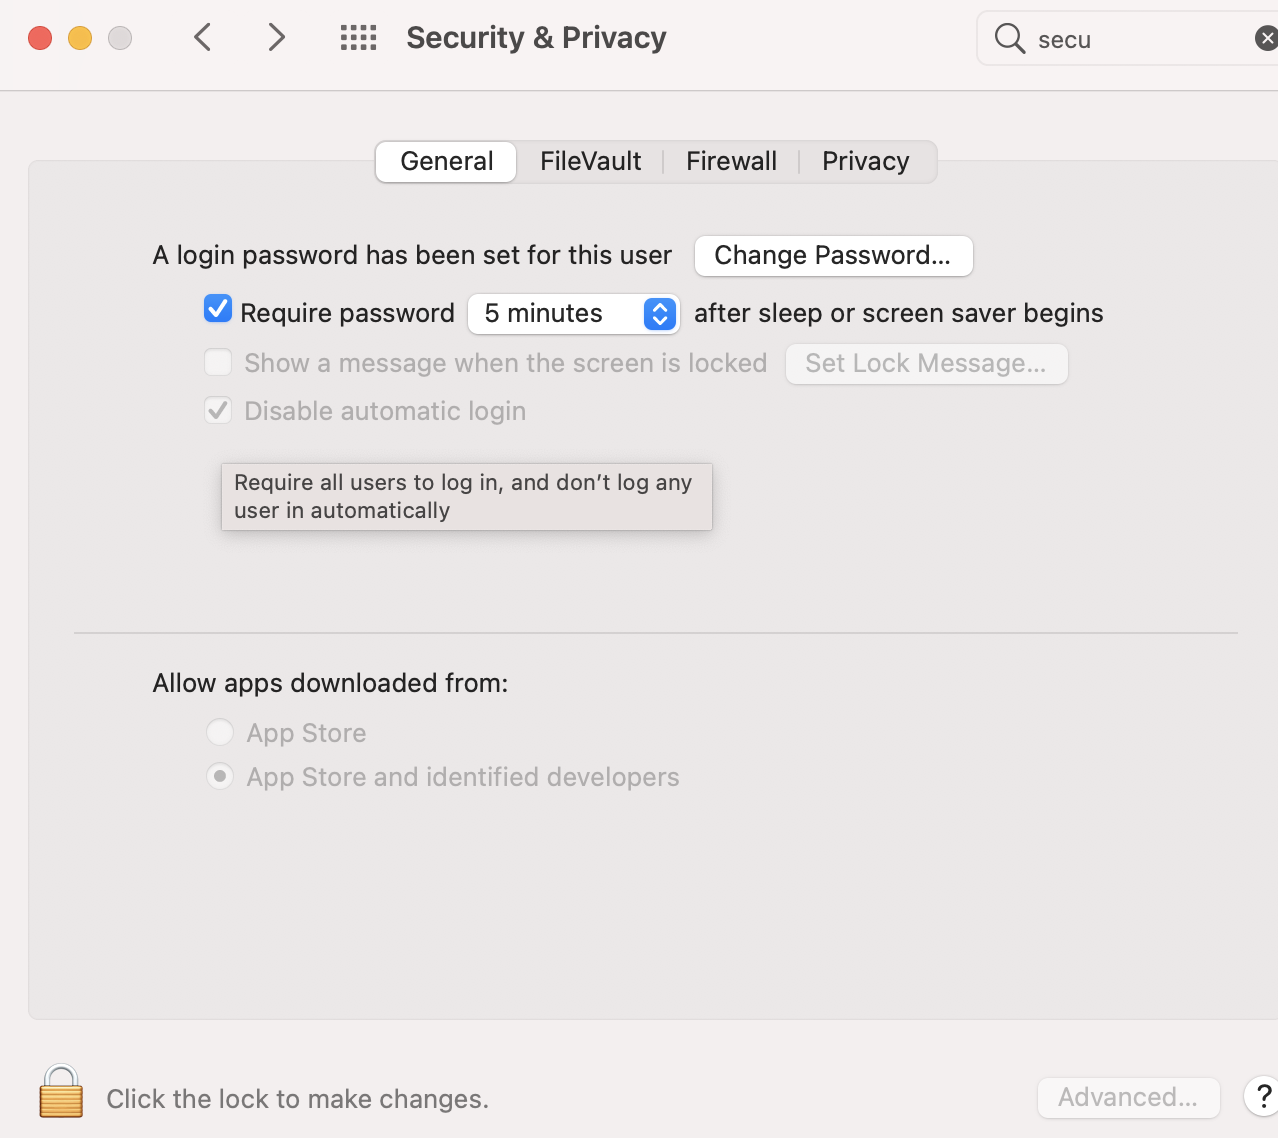Toggle the Require password checkbox
This screenshot has width=1278, height=1138.
pos(218,310)
